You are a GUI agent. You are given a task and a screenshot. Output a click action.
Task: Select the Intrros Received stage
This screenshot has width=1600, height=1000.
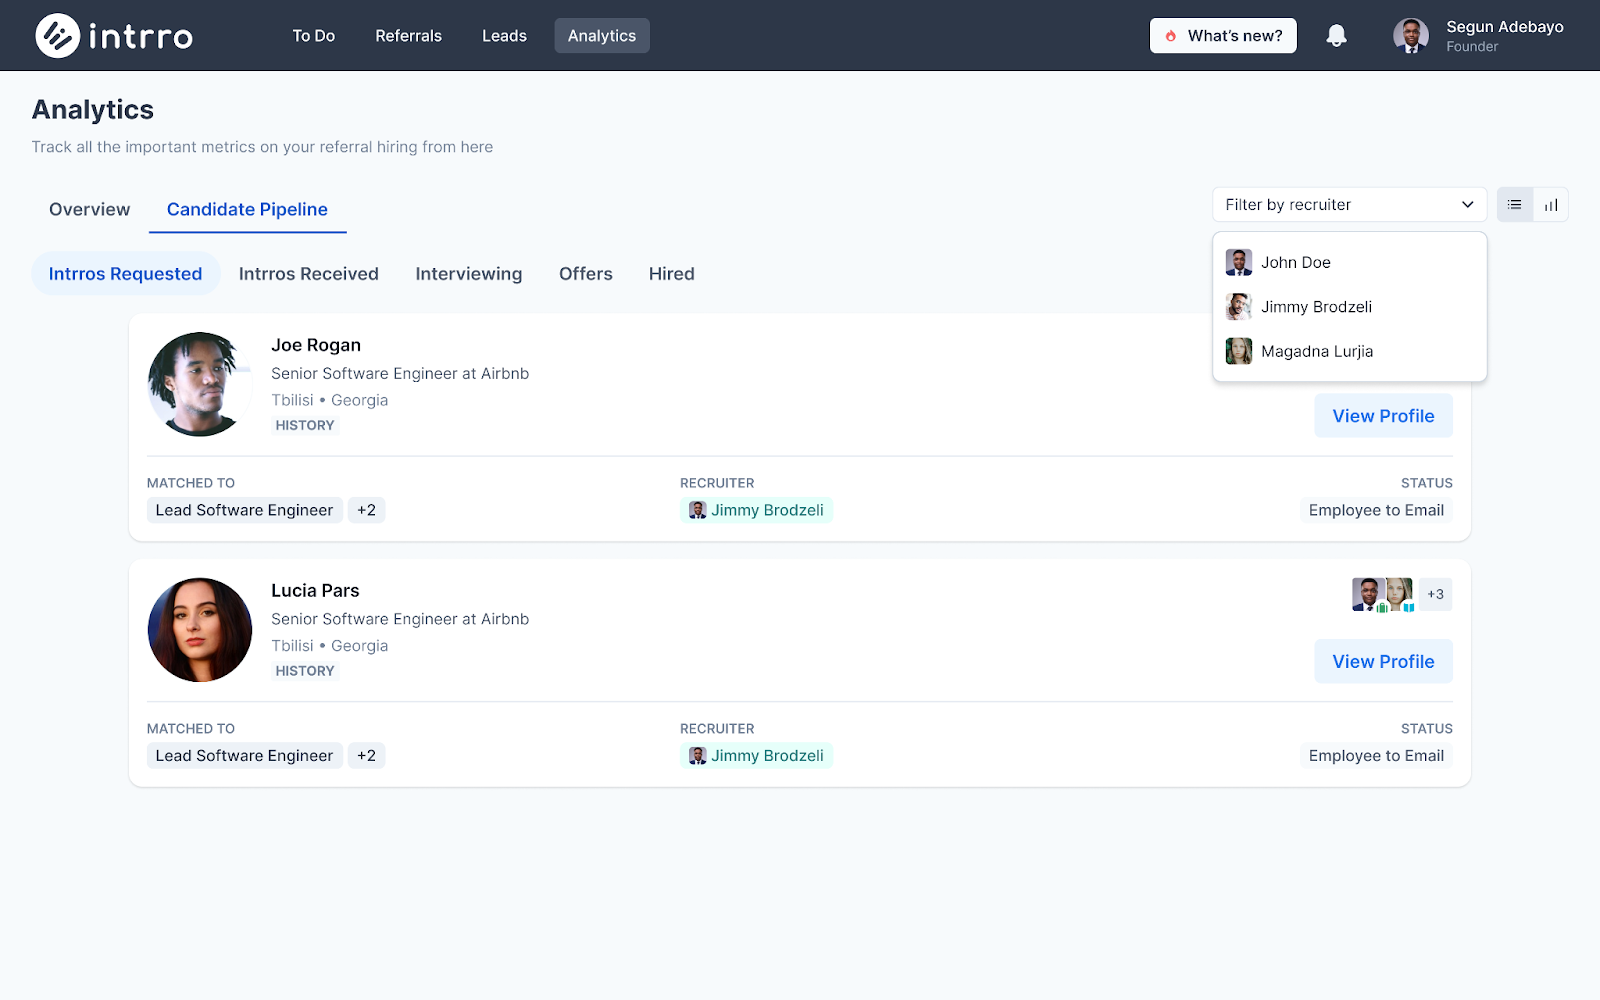tap(309, 274)
